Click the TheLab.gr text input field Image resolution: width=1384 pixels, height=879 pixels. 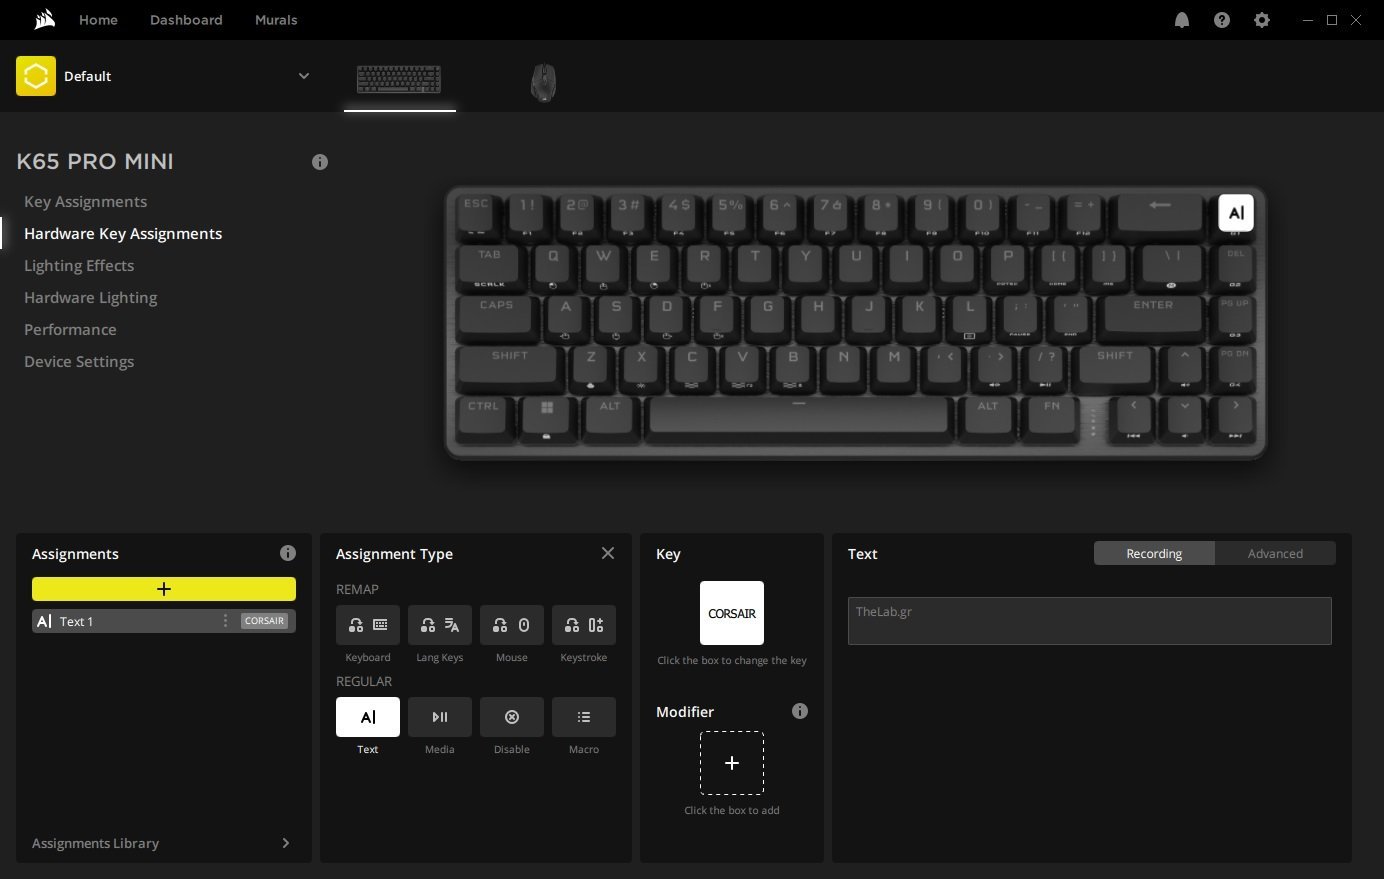click(x=1090, y=621)
